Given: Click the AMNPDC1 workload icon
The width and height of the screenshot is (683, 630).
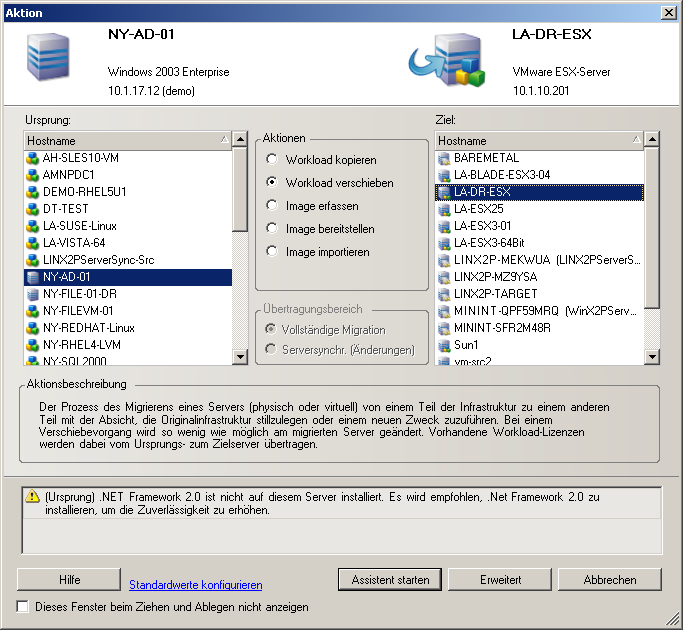Looking at the screenshot, I should [x=33, y=175].
